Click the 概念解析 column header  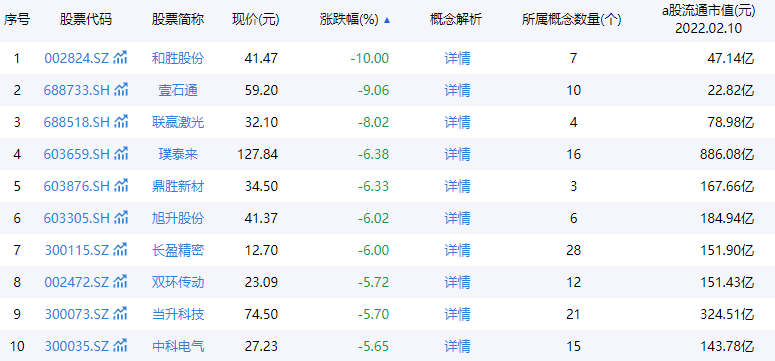456,20
